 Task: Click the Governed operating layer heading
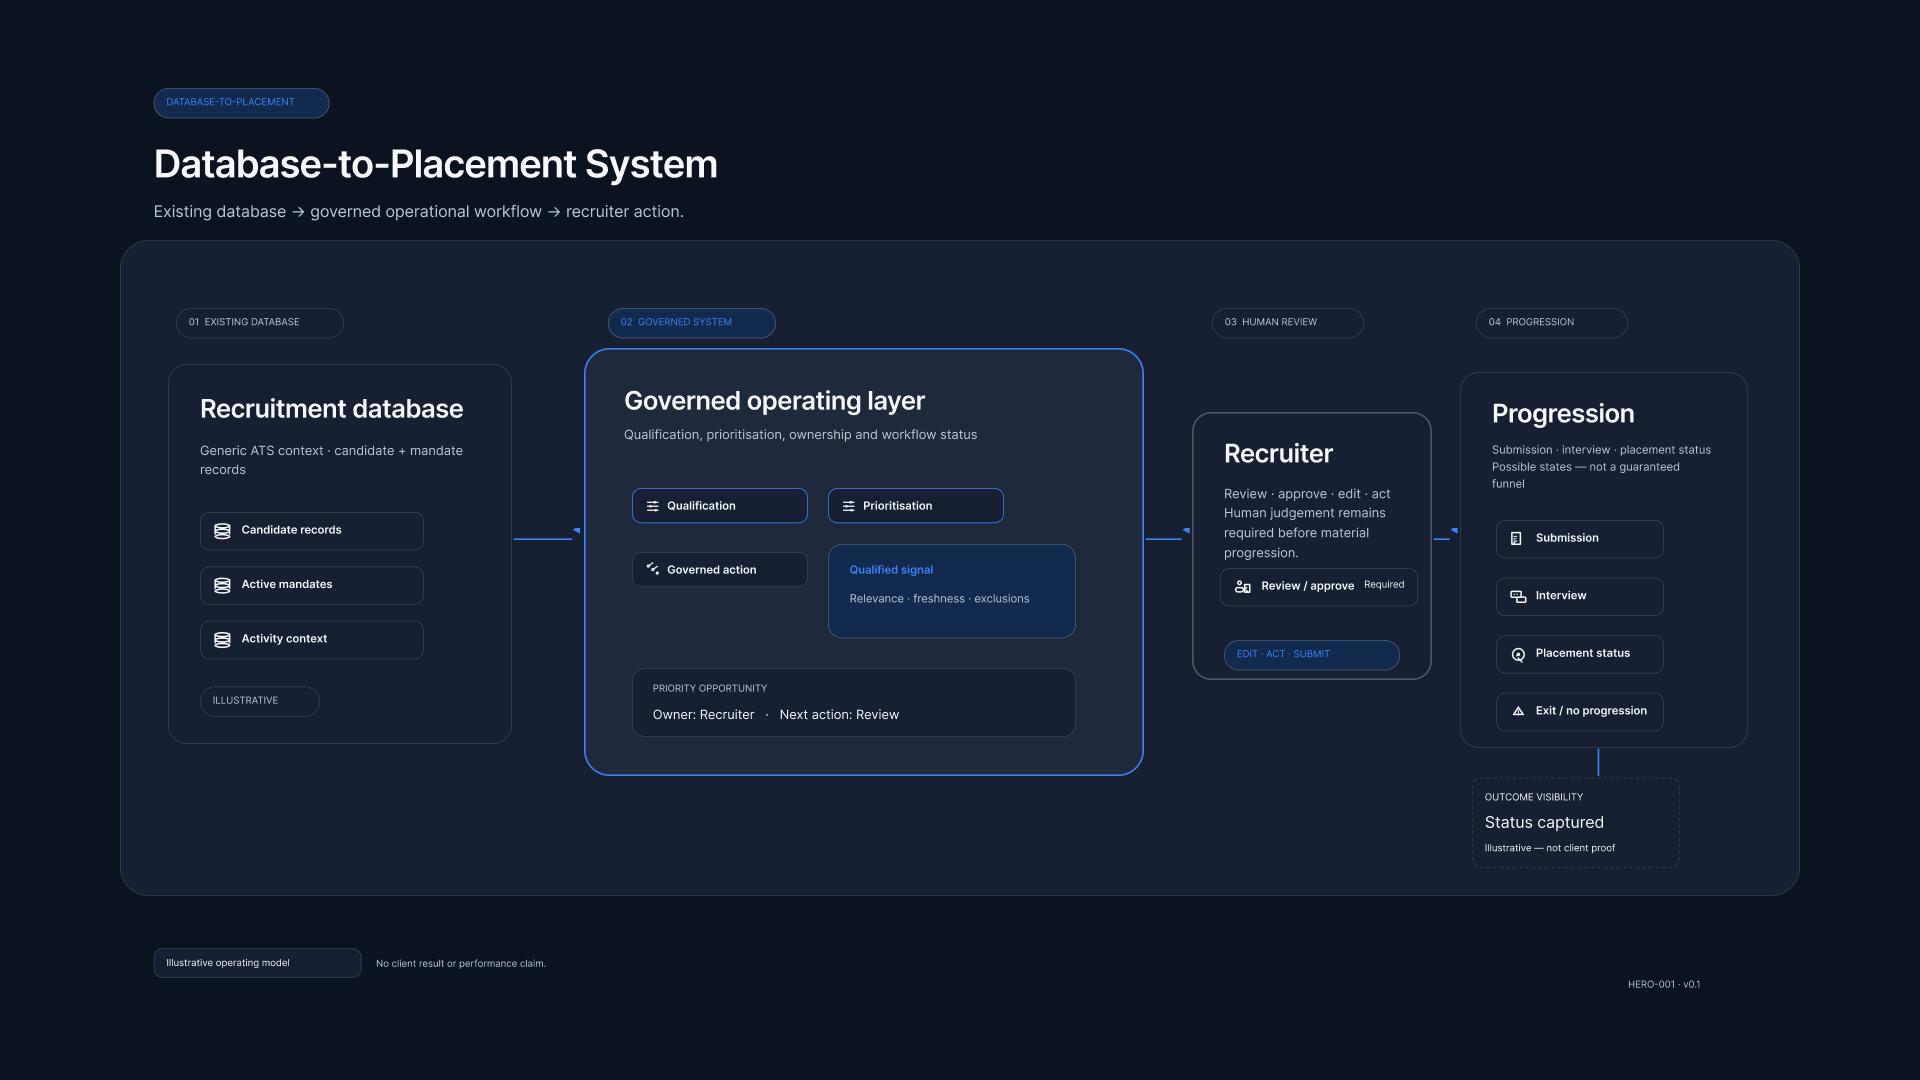774,401
